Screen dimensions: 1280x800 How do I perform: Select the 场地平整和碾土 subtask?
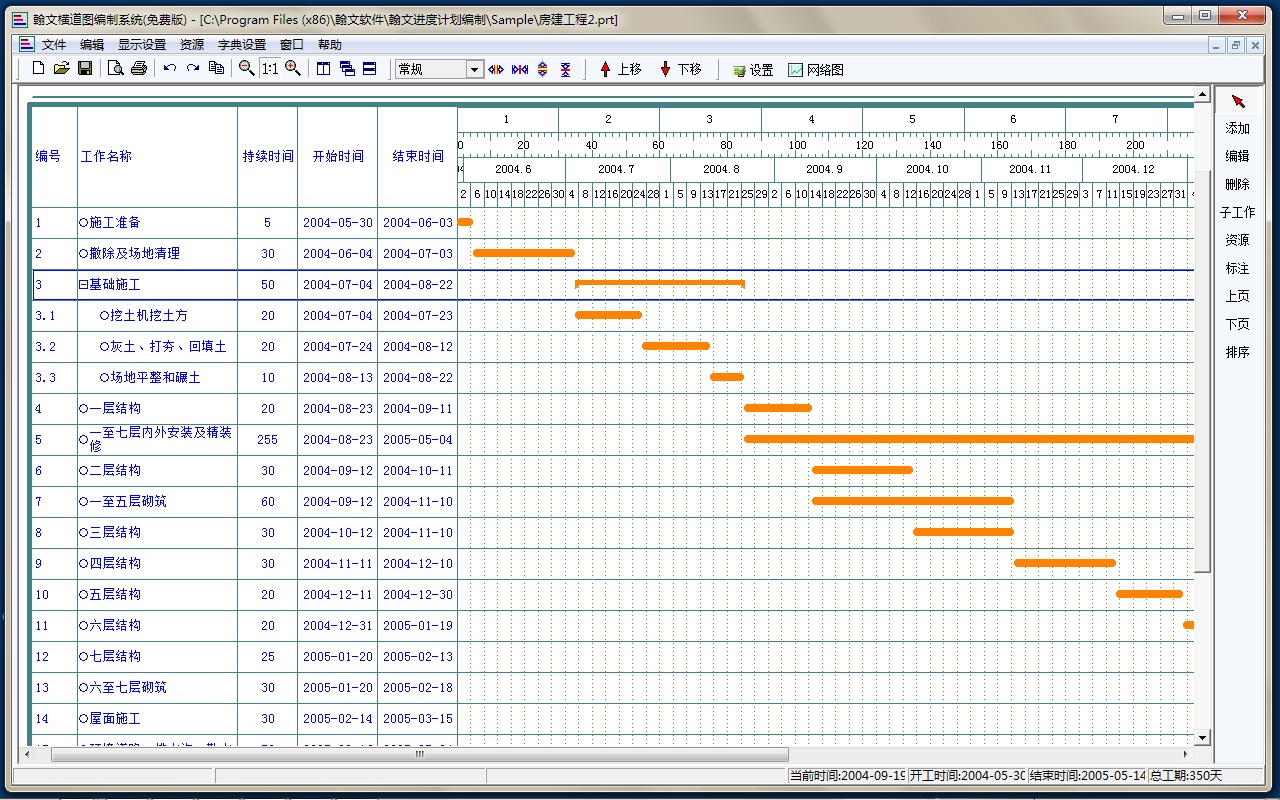click(155, 378)
